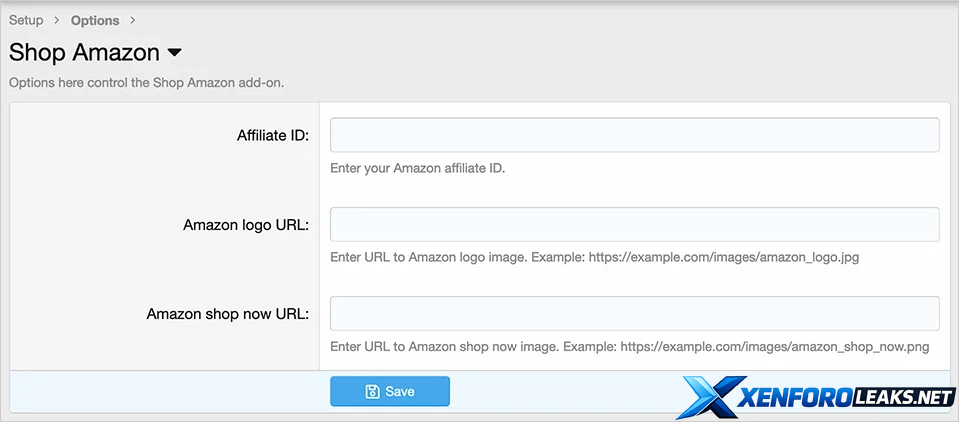Screen dimensions: 959x422
Task: Click the chevron after Options breadcrumb
Action: [x=133, y=21]
